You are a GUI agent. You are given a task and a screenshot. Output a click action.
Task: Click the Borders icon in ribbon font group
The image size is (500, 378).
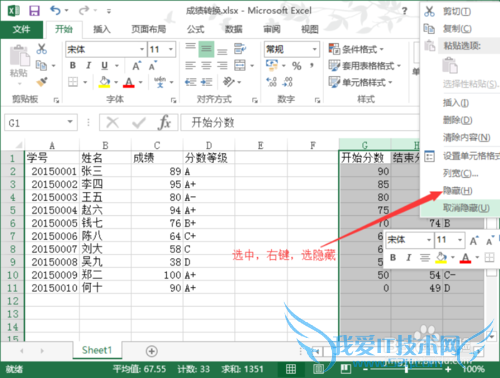tap(73, 82)
